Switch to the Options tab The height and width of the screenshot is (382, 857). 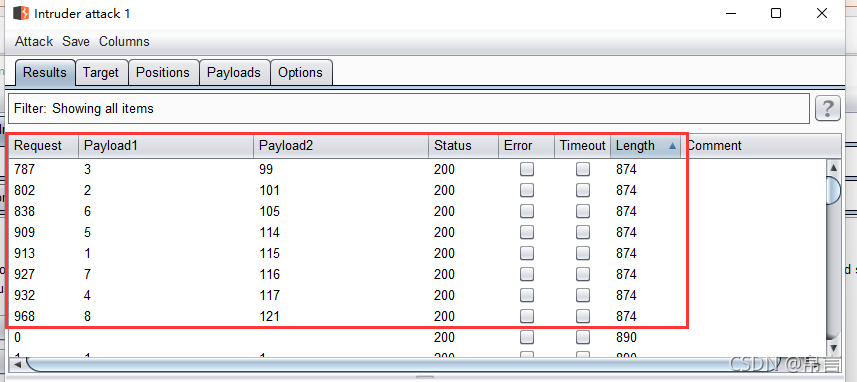301,73
